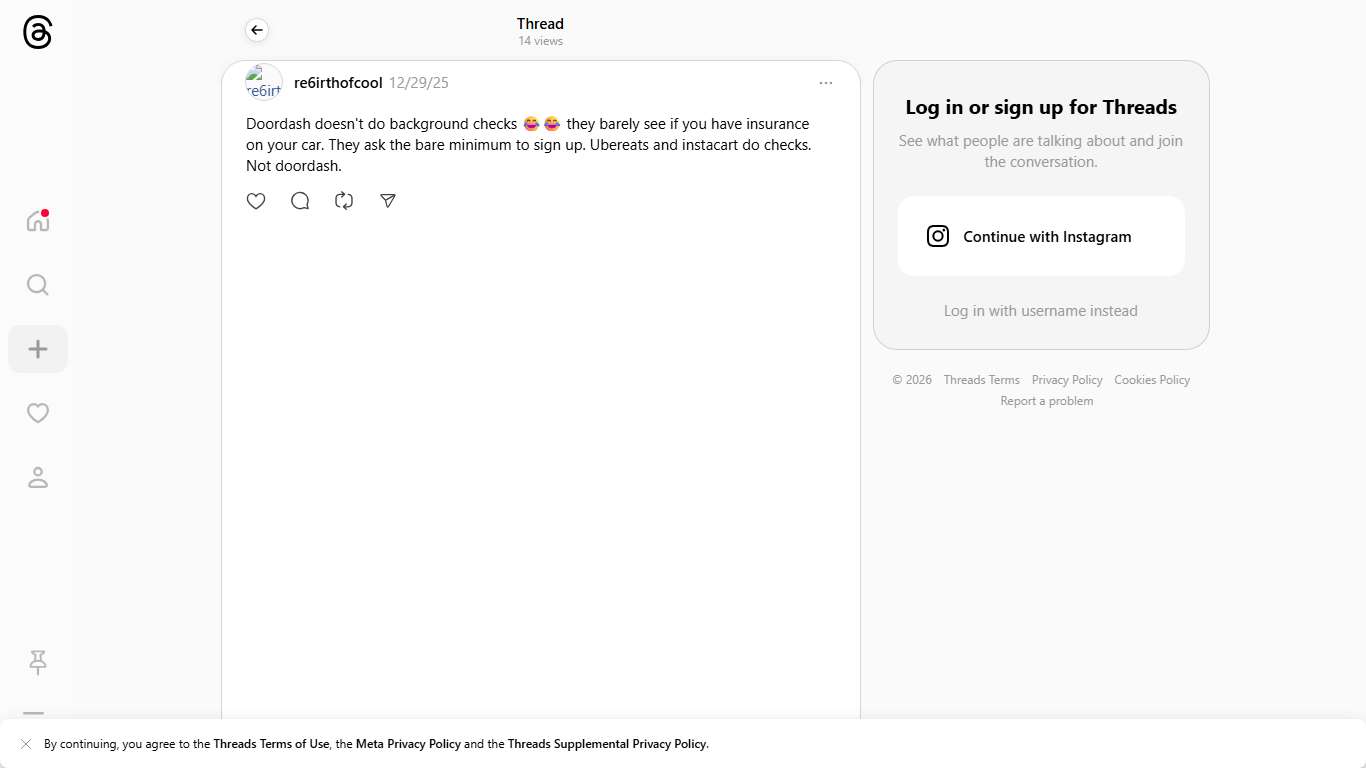
Task: Click the re6irthofcool username
Action: pyautogui.click(x=338, y=83)
